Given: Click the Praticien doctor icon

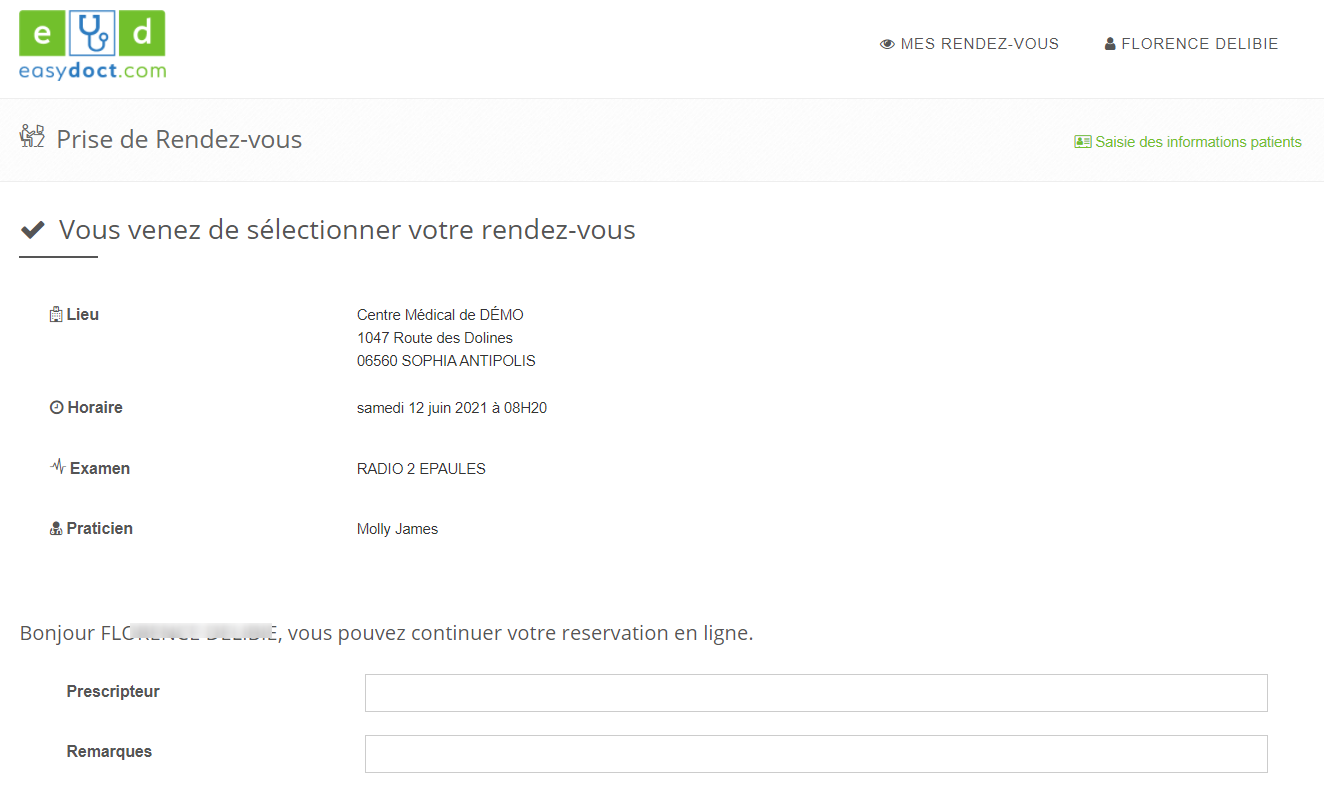Looking at the screenshot, I should coord(56,529).
